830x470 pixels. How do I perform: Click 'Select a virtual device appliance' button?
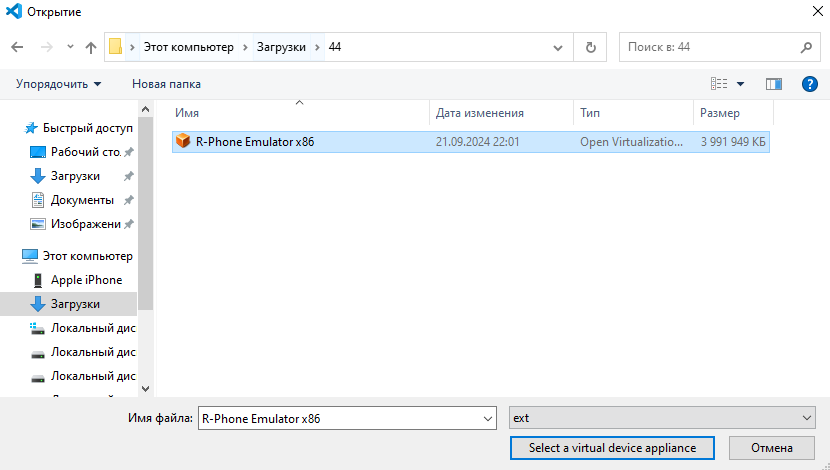coord(612,448)
